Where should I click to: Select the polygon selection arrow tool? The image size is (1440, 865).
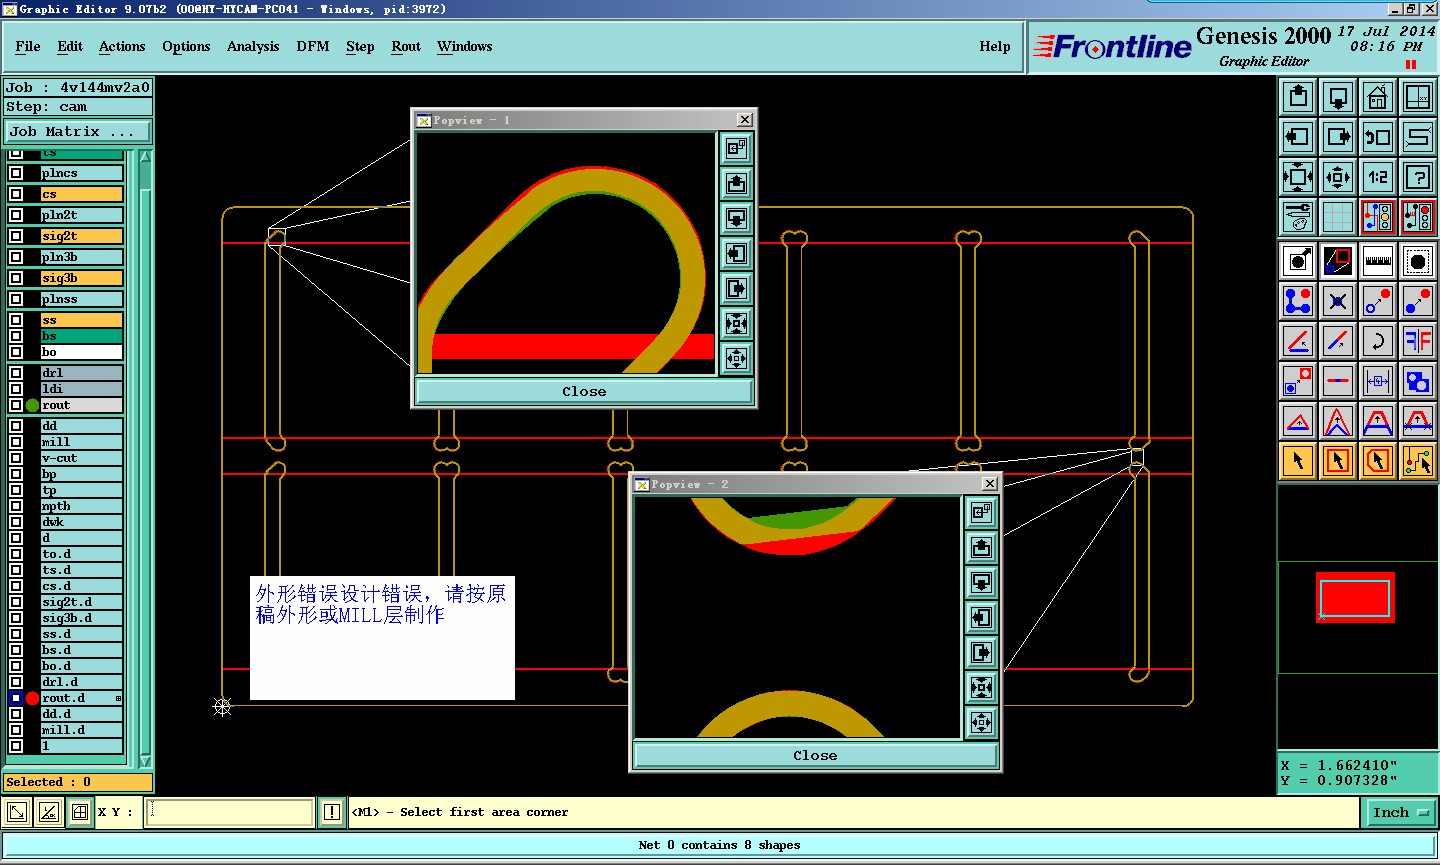[x=1378, y=461]
